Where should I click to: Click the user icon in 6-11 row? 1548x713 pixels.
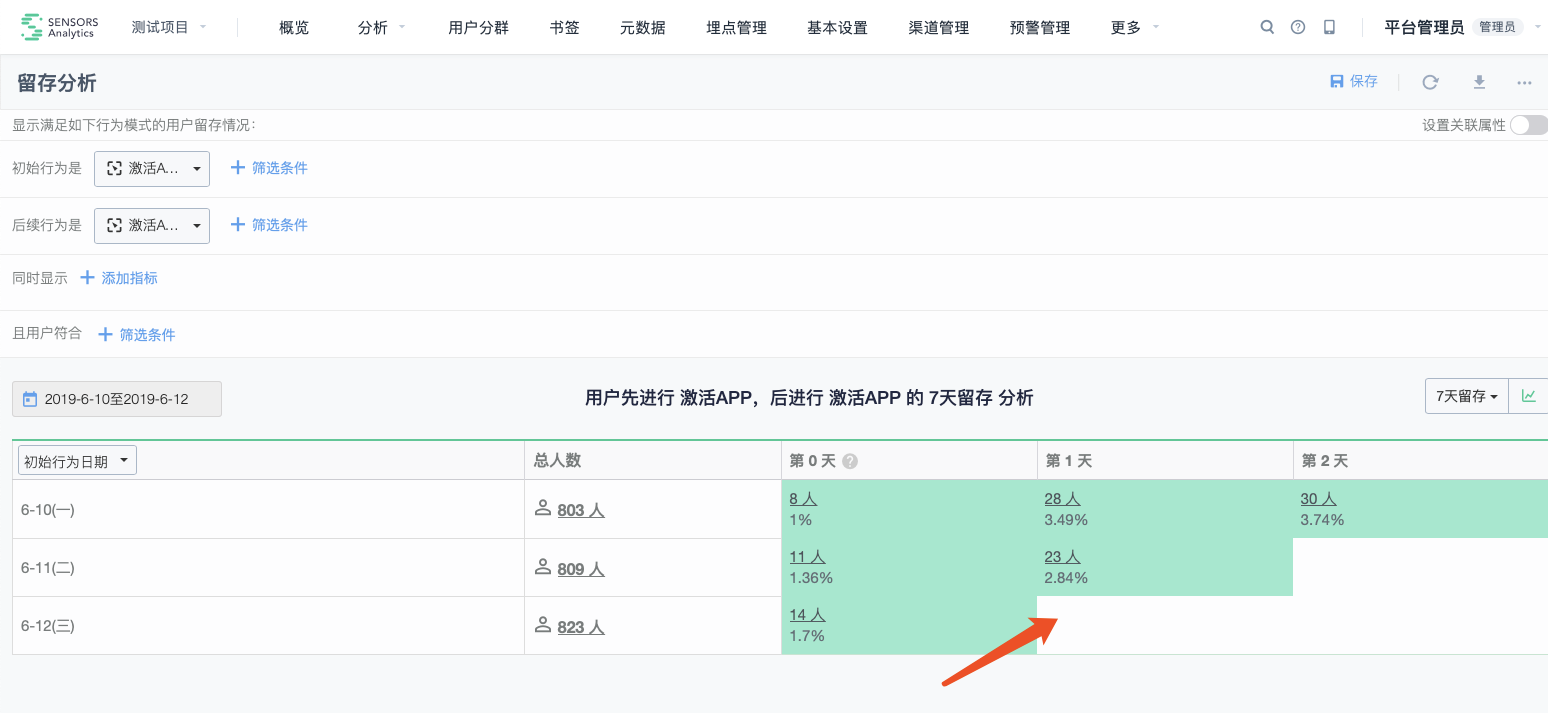click(543, 567)
